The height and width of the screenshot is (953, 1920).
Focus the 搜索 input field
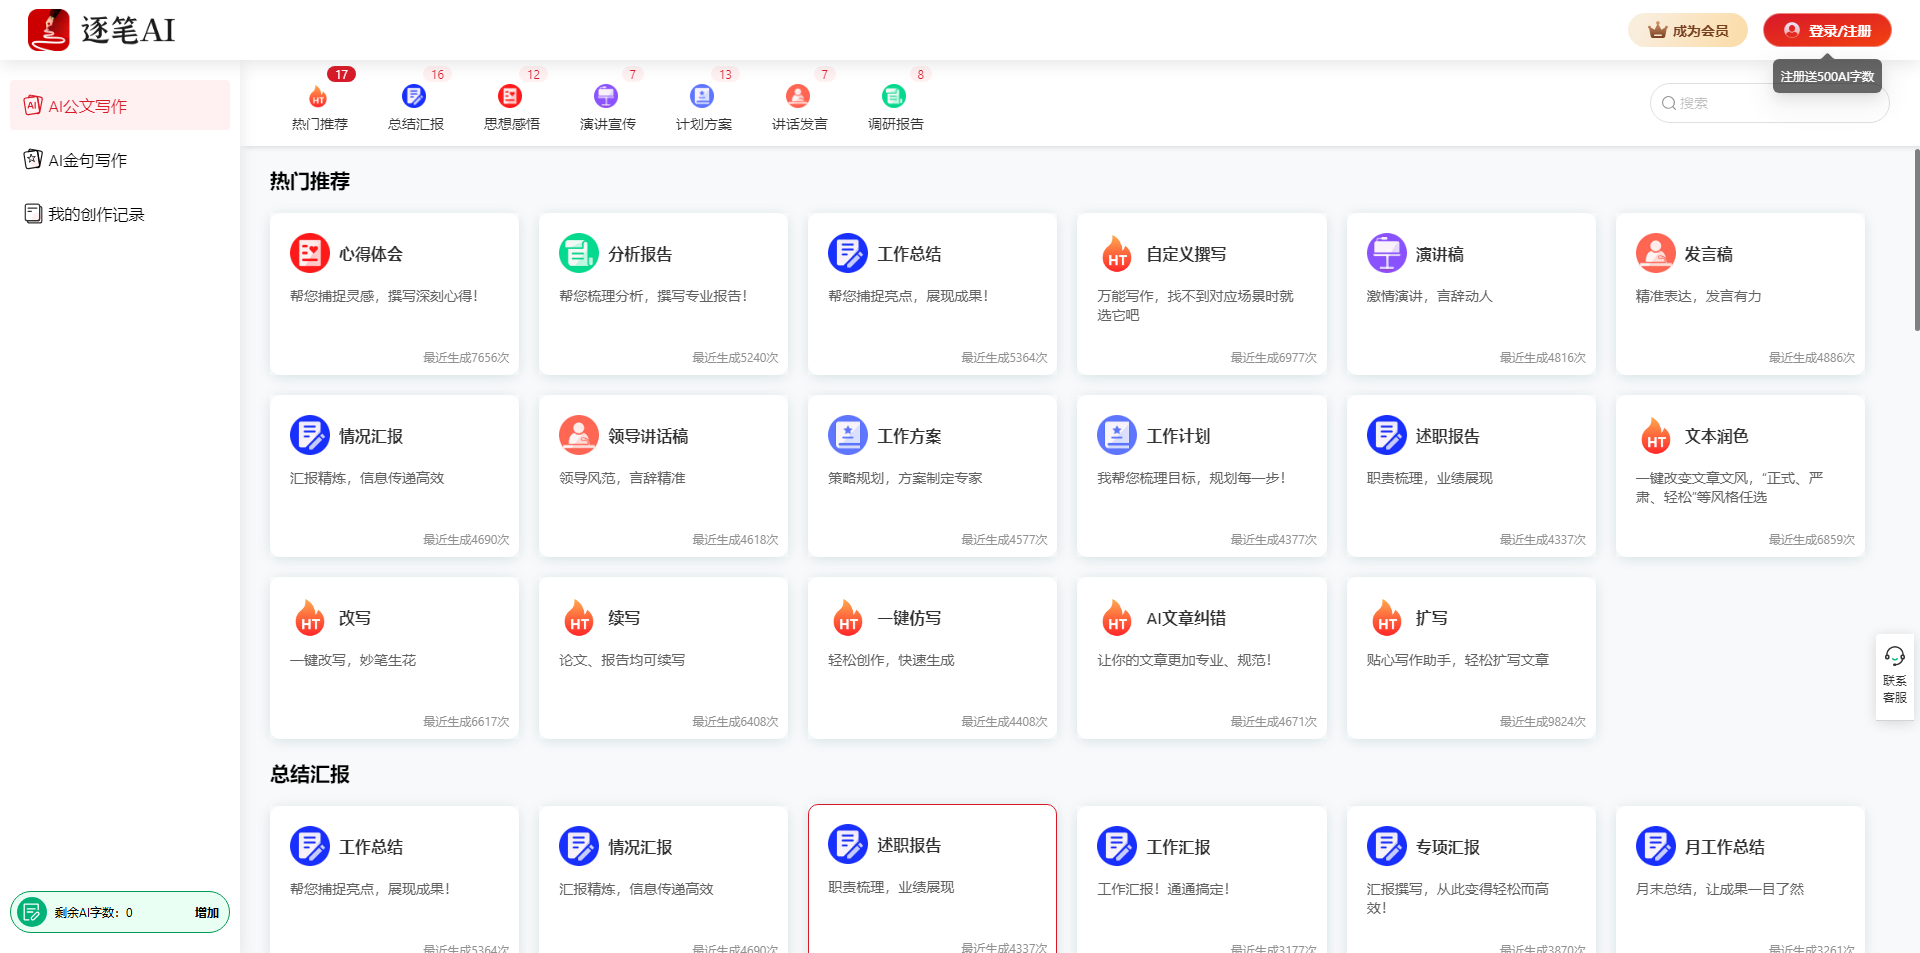[1769, 103]
